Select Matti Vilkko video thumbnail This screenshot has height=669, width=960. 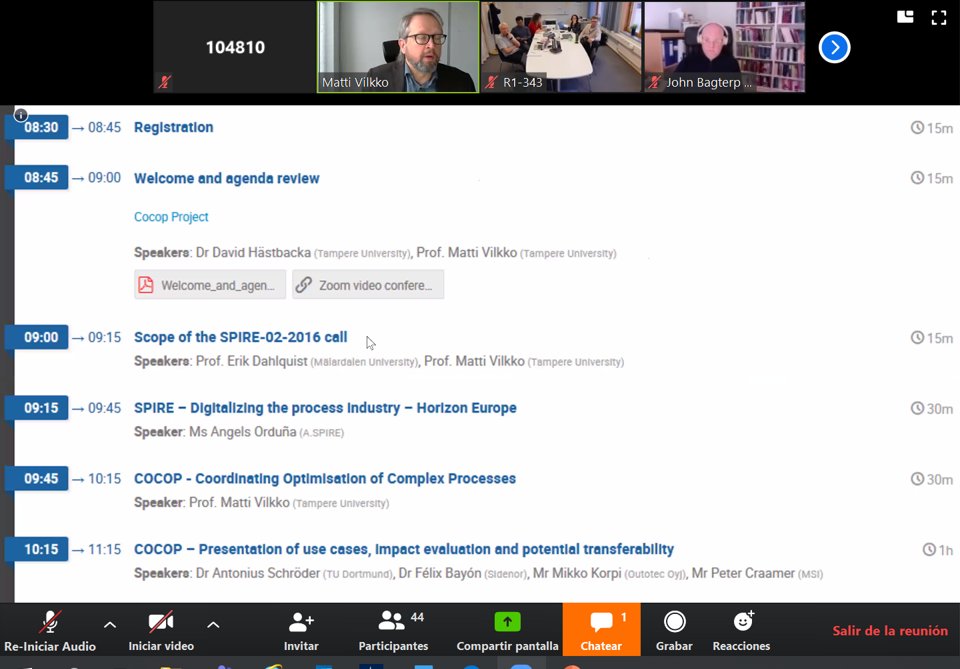tap(398, 47)
